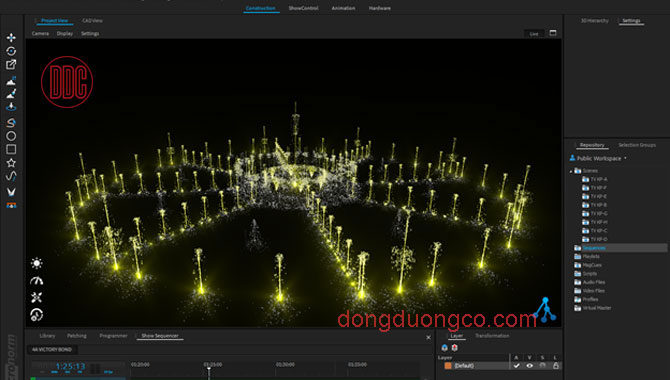Select the rotate tool icon
Screen dimensions: 670x380
coord(11,51)
